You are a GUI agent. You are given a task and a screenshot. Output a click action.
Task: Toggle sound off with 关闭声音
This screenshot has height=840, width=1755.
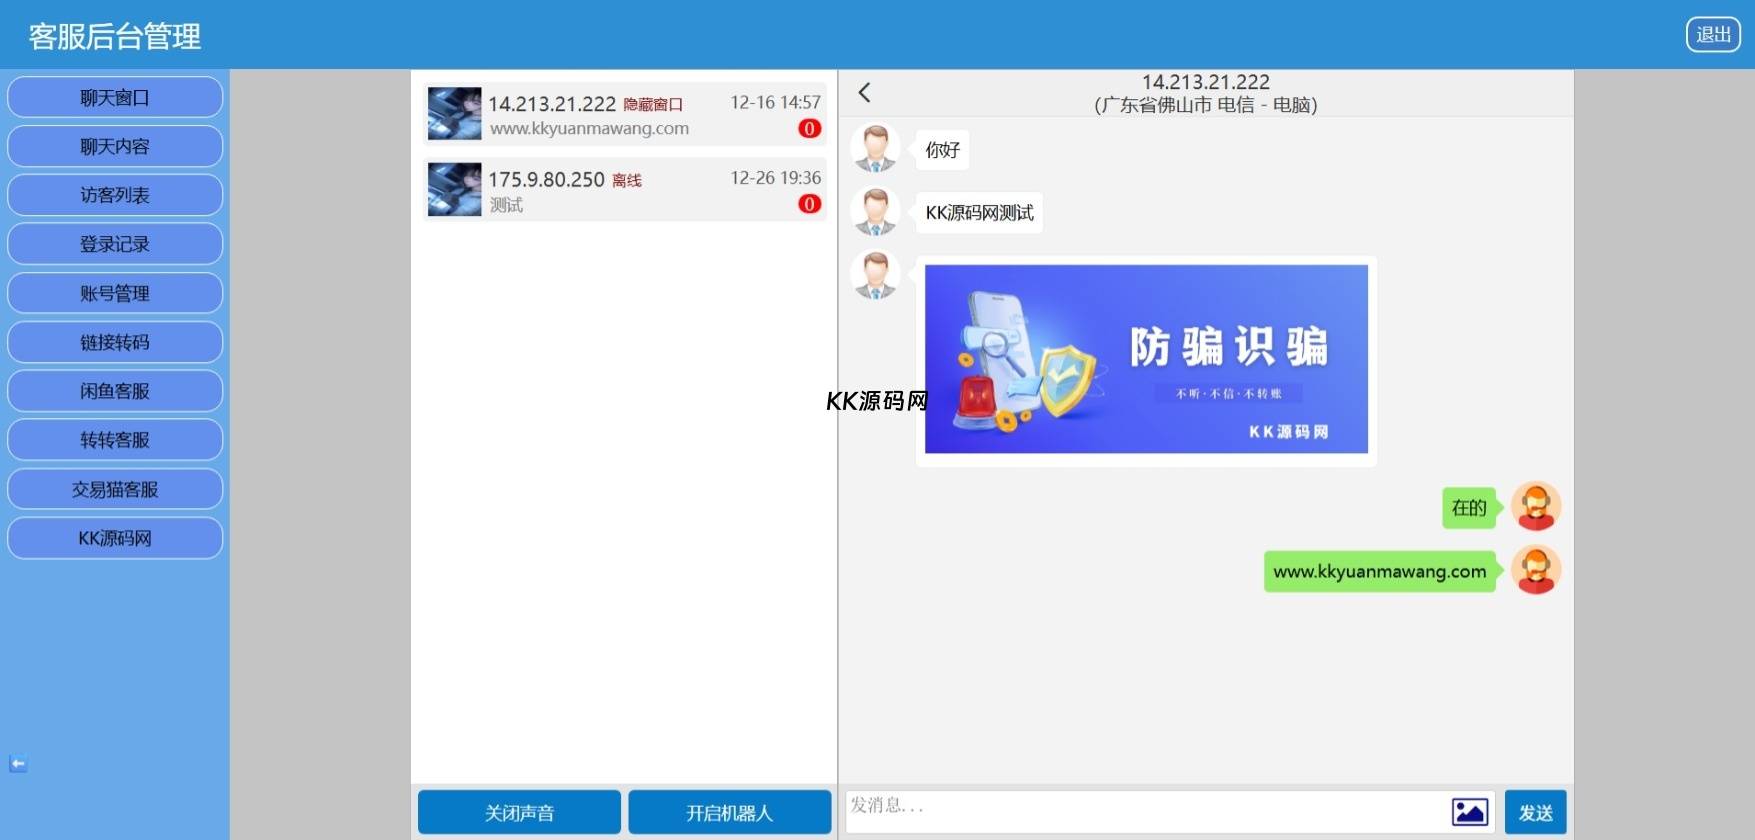tap(519, 812)
